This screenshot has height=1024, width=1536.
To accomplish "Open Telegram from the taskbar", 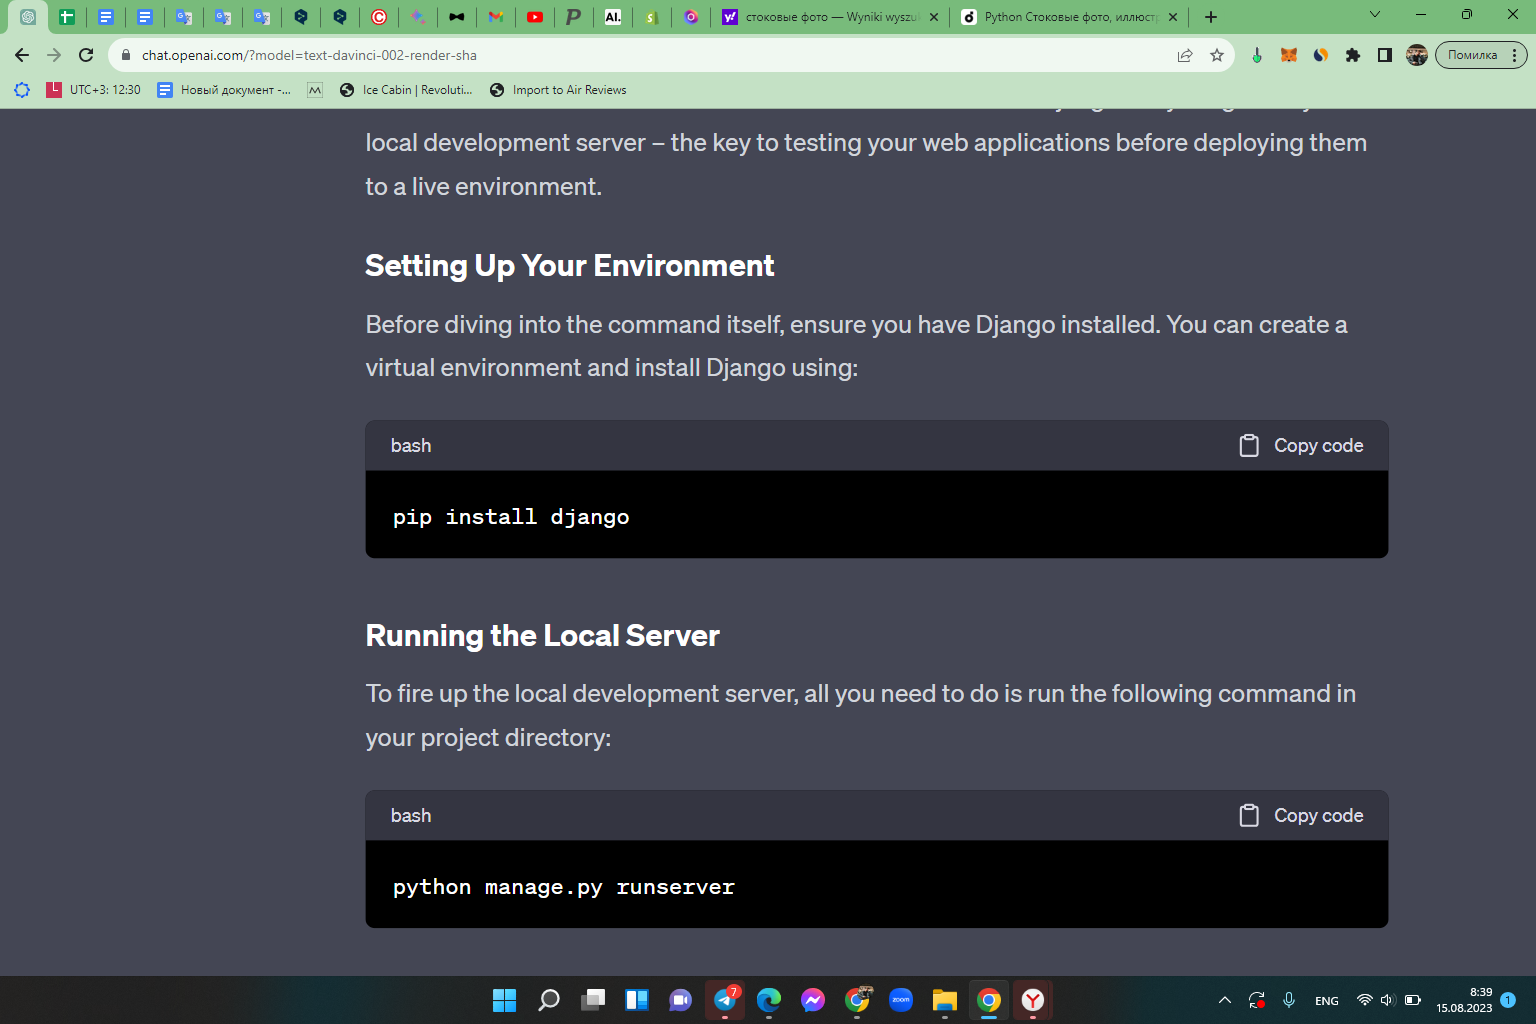I will (725, 999).
